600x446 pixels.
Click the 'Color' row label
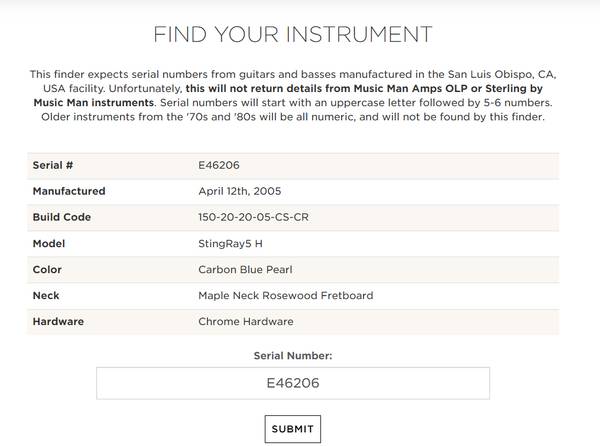click(x=47, y=269)
